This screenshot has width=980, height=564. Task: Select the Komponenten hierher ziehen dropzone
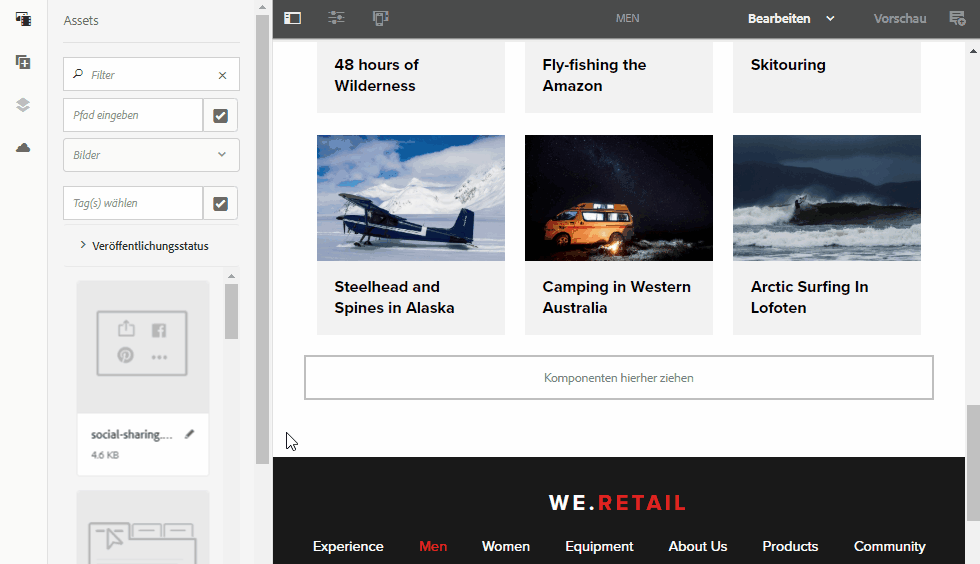click(x=619, y=378)
